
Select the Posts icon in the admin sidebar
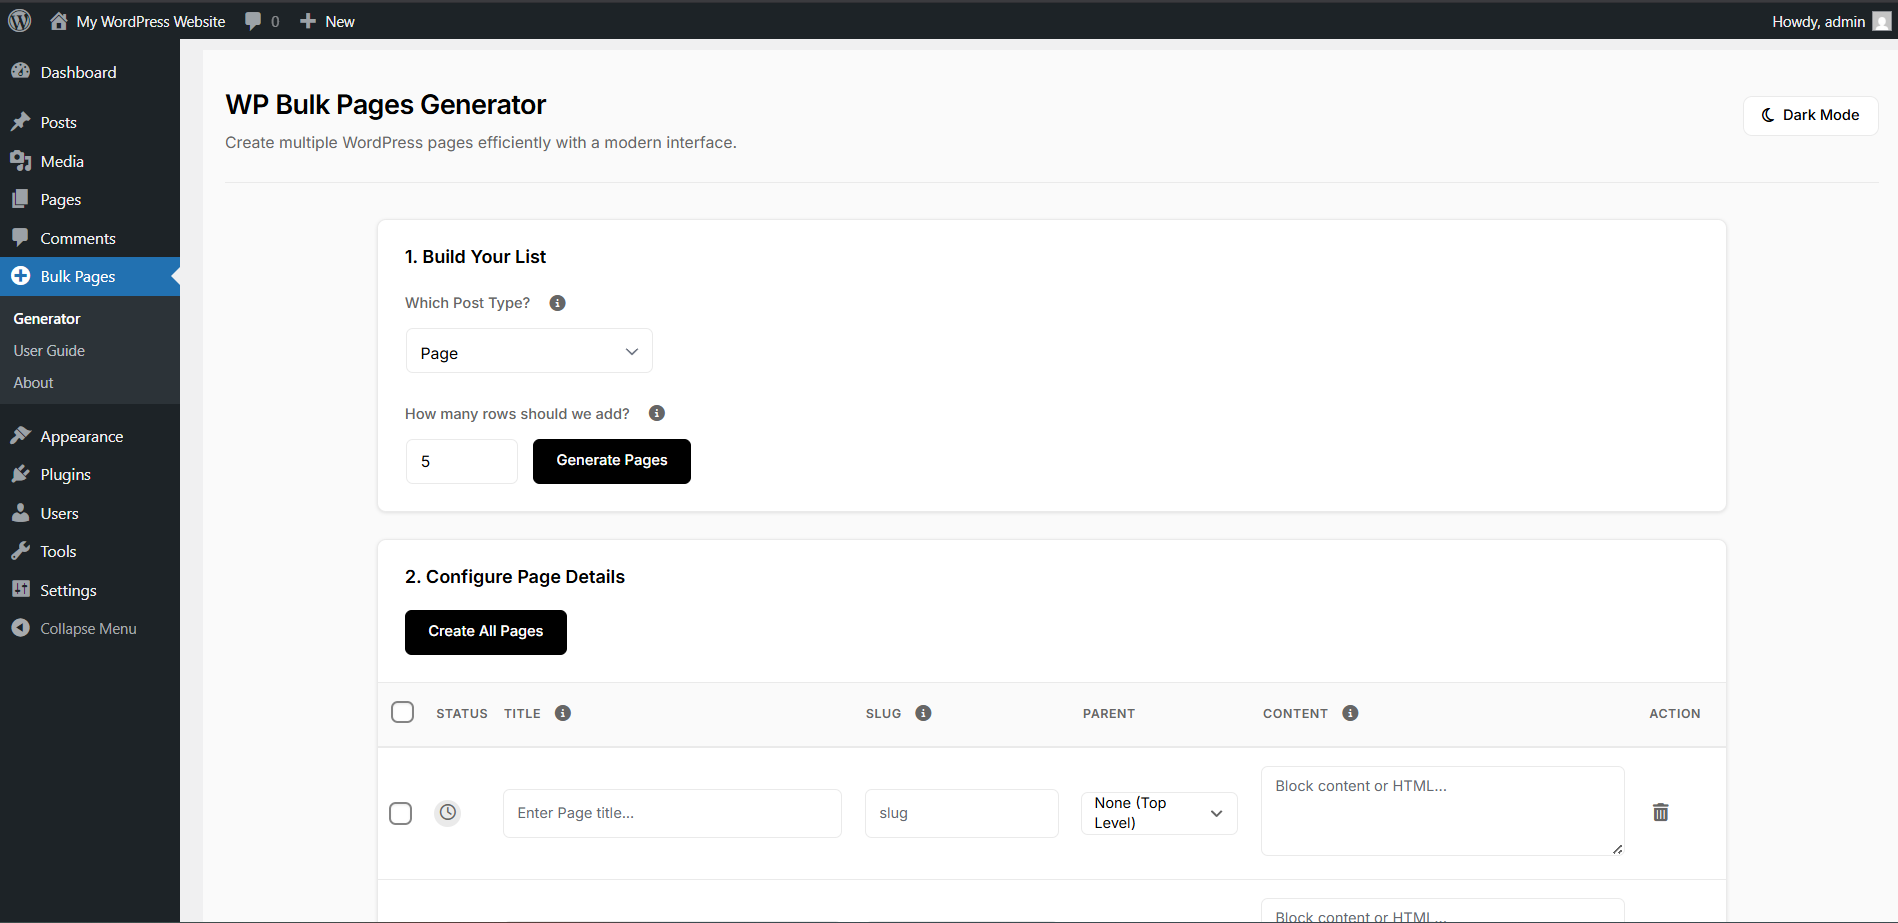(x=22, y=121)
